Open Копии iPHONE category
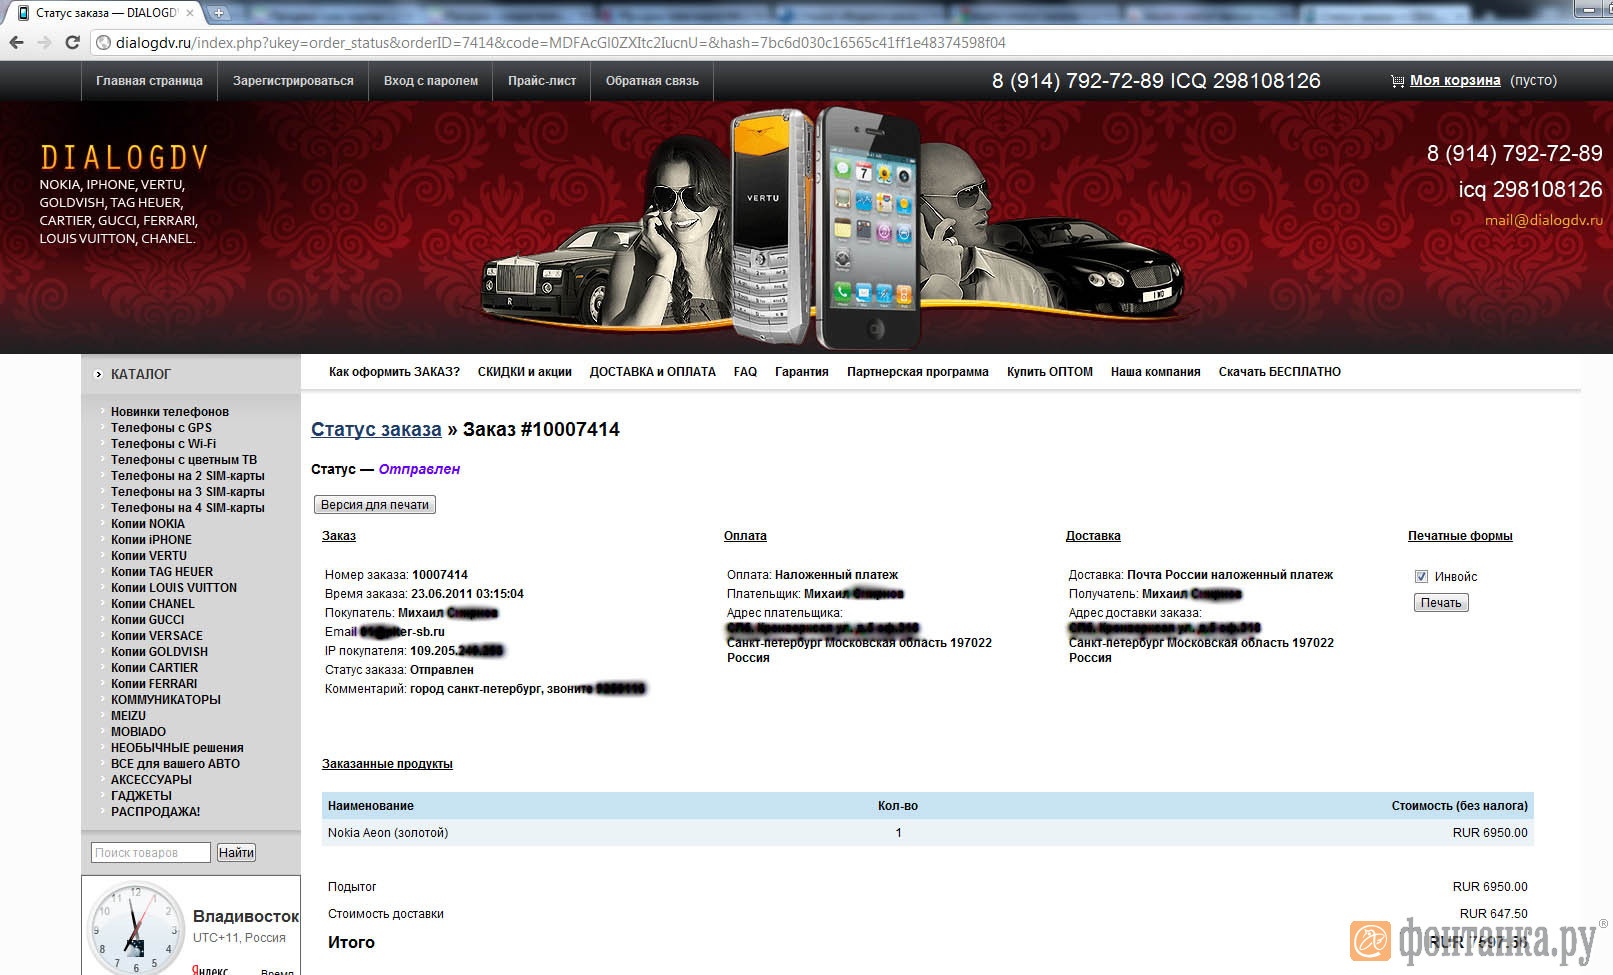 tap(151, 540)
